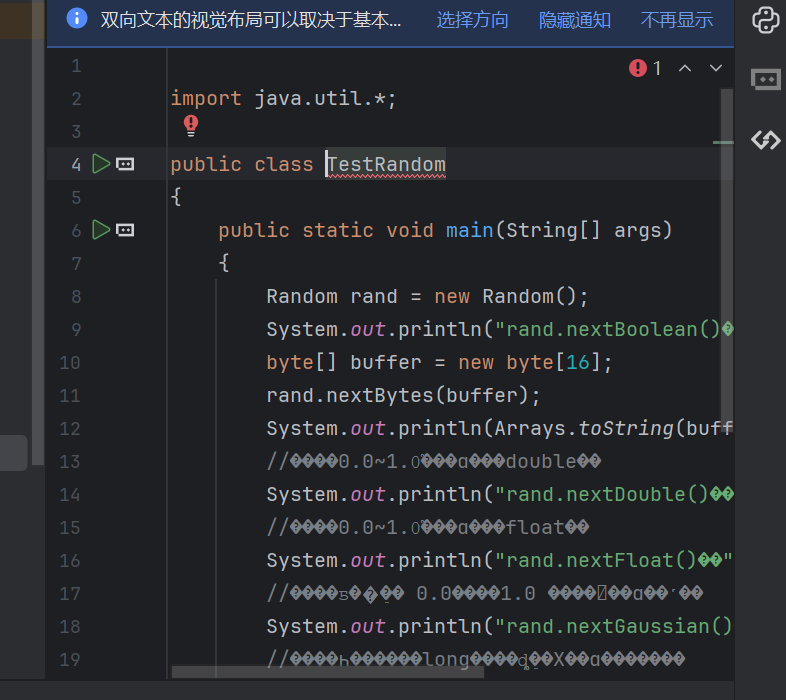Click 'byte[] buffer = new byte[16];' line

point(439,363)
